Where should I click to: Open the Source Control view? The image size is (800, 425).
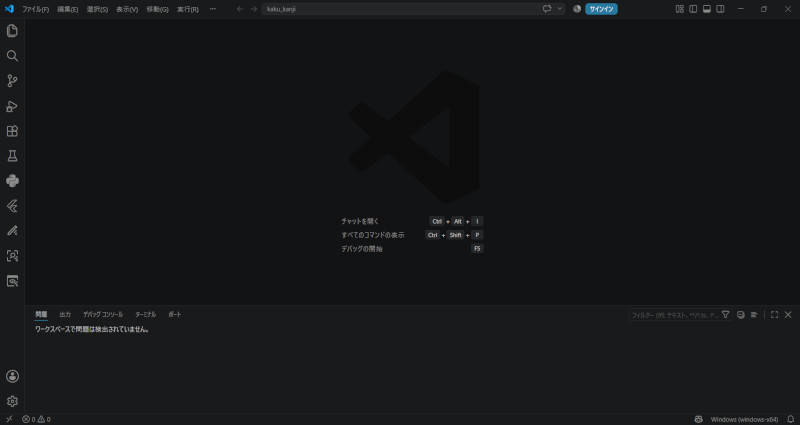(x=12, y=81)
